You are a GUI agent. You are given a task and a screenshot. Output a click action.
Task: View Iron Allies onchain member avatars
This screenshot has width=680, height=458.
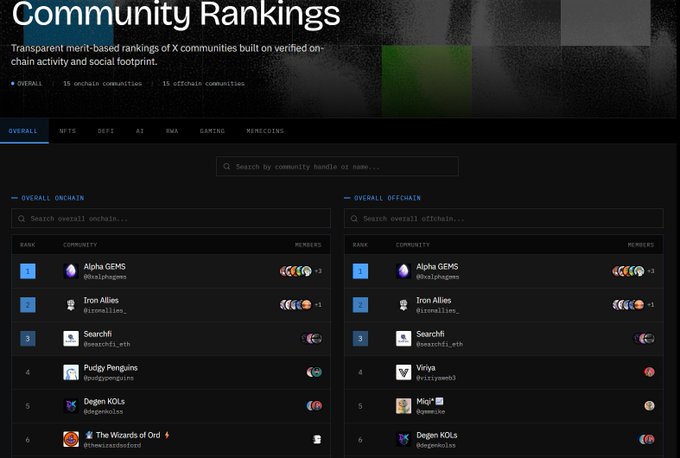(x=296, y=305)
